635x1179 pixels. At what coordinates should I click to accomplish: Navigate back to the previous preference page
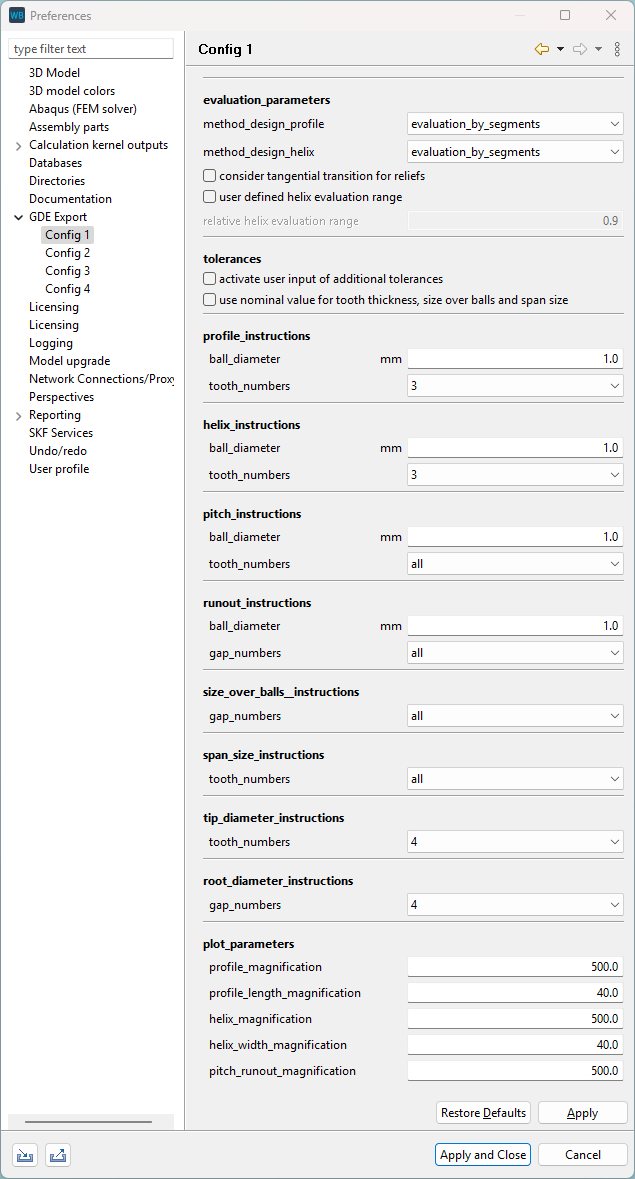541,47
